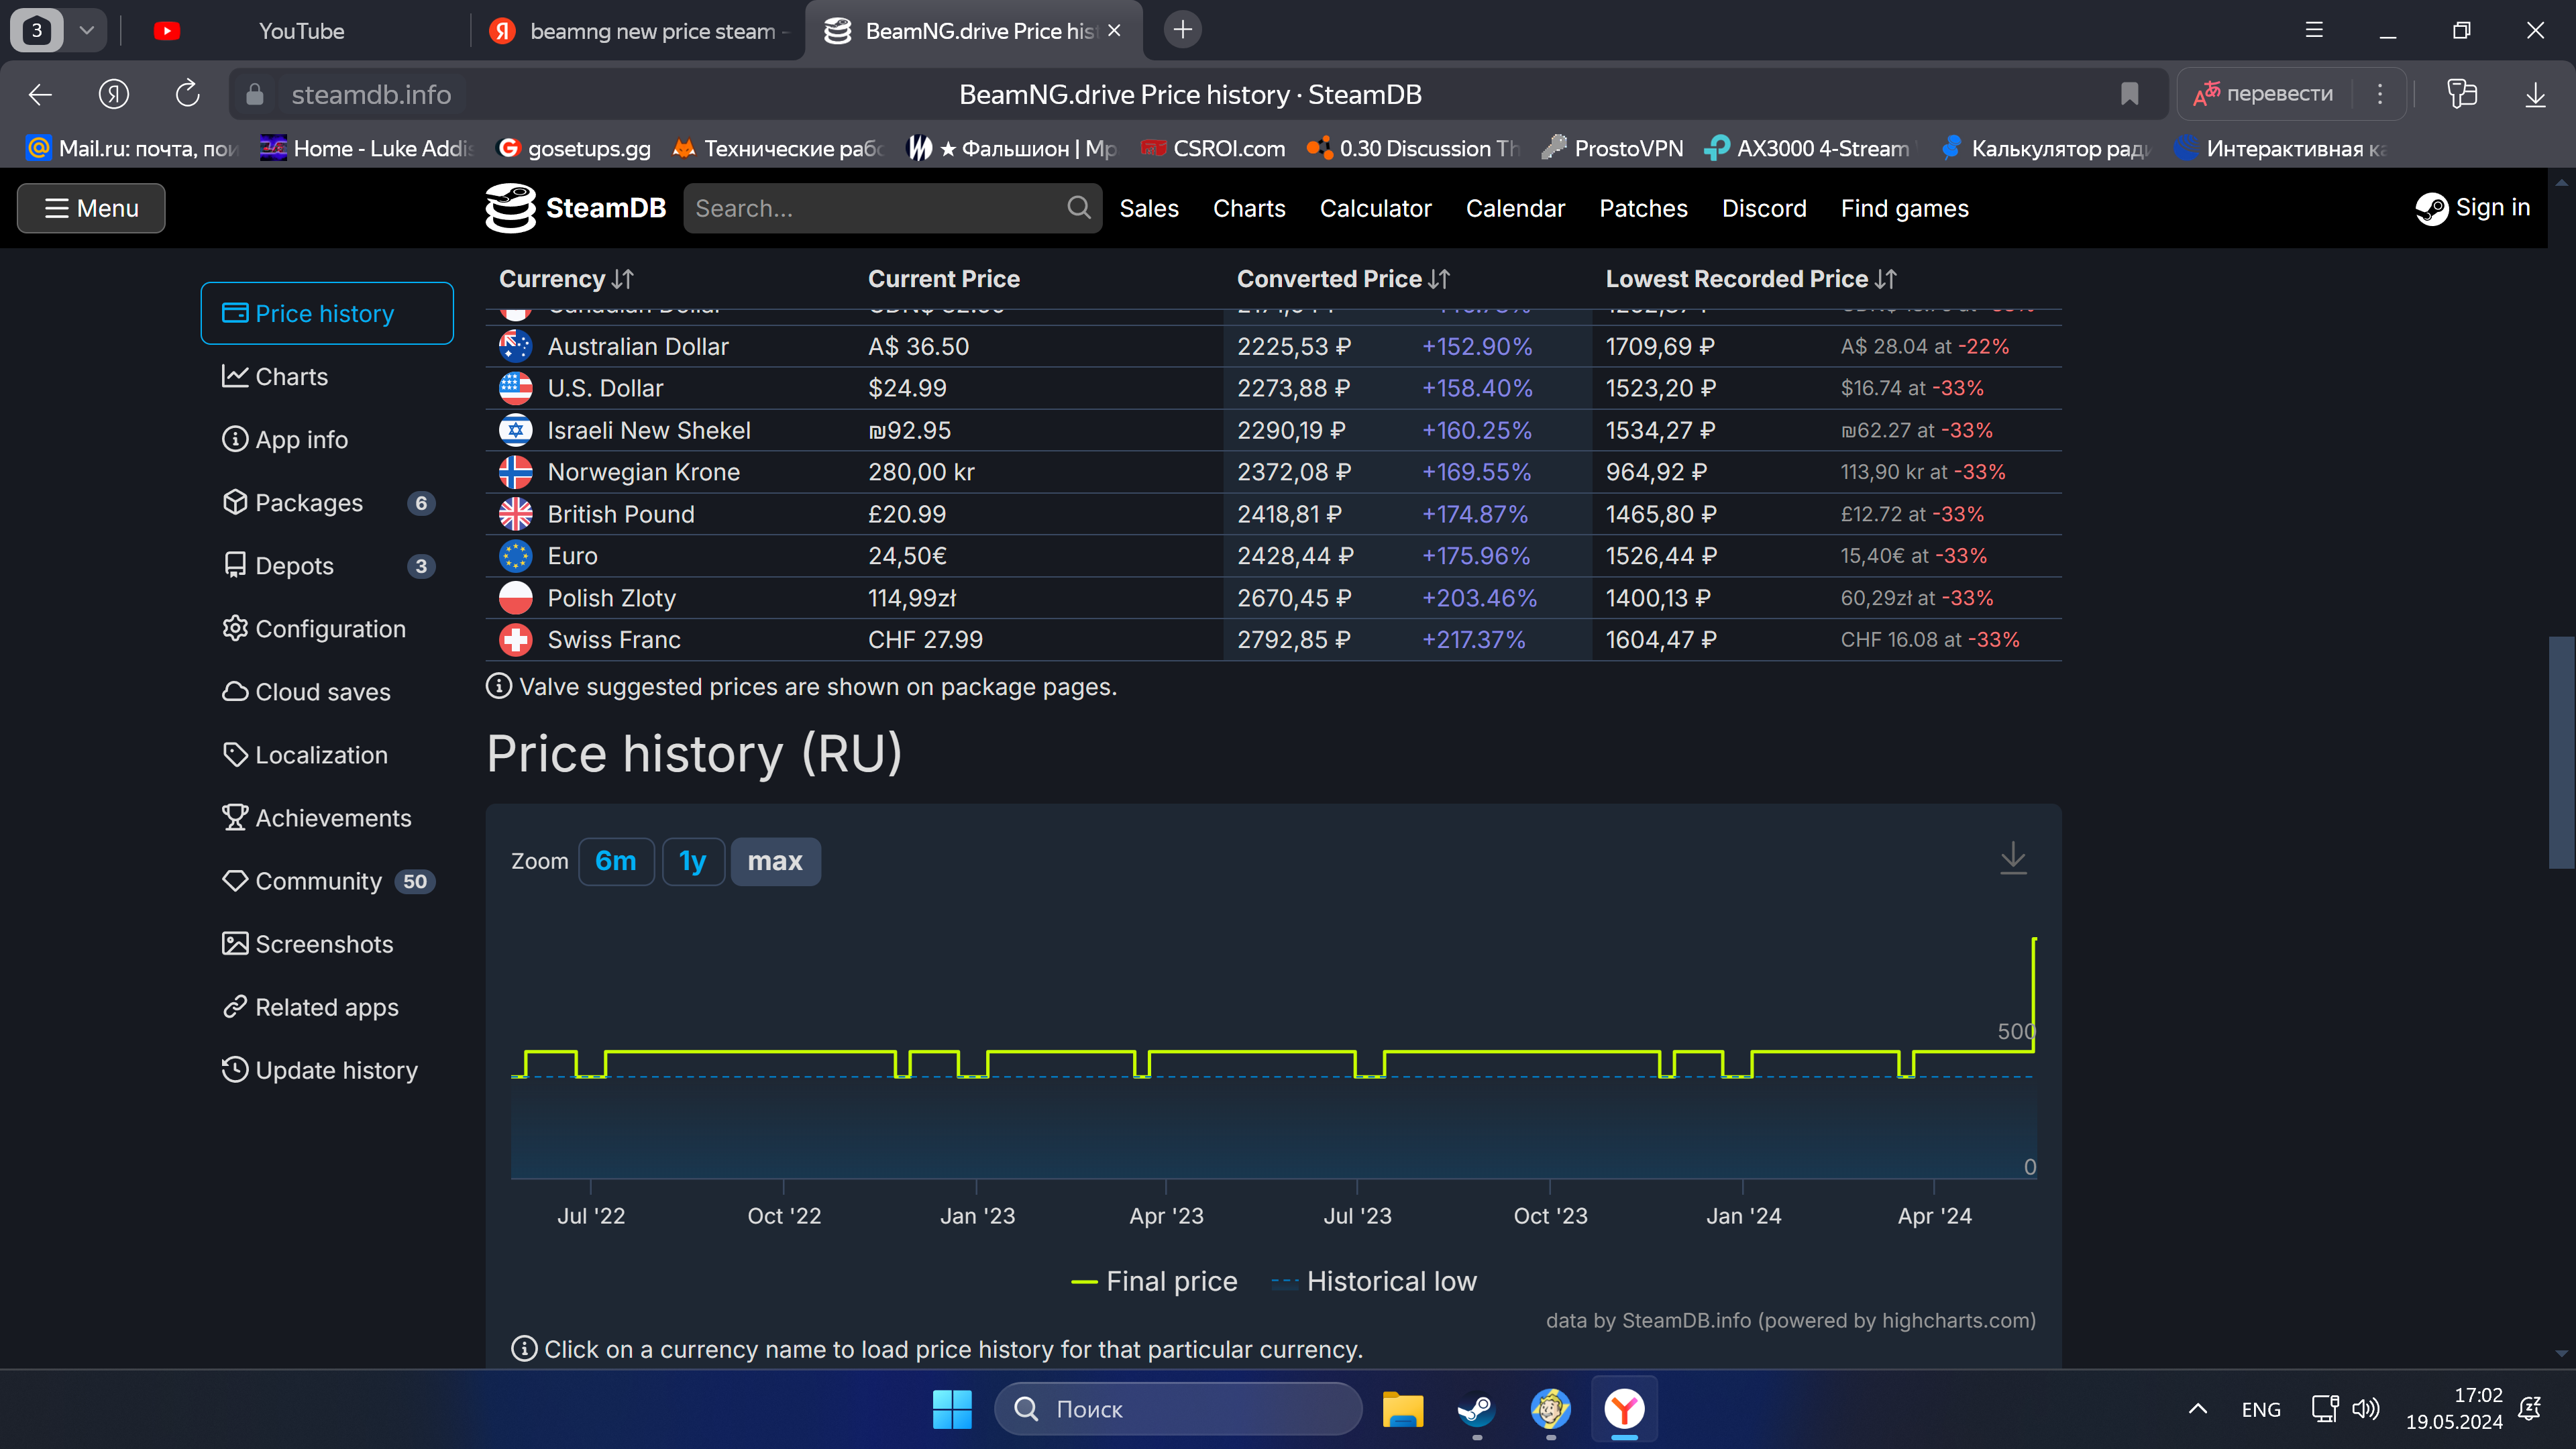Screen dimensions: 2576x1449
Task: Open the browser hamburger menu
Action: coord(2314,30)
